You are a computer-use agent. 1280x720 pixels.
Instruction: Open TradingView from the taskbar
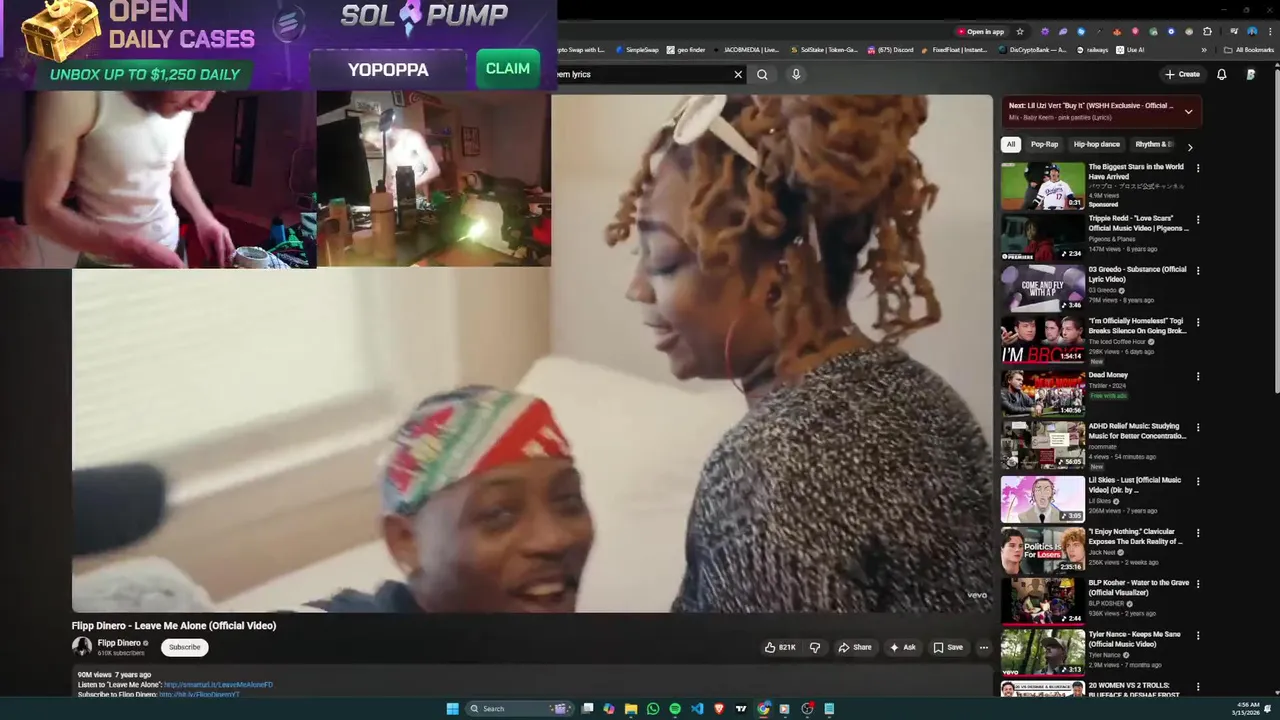click(741, 708)
